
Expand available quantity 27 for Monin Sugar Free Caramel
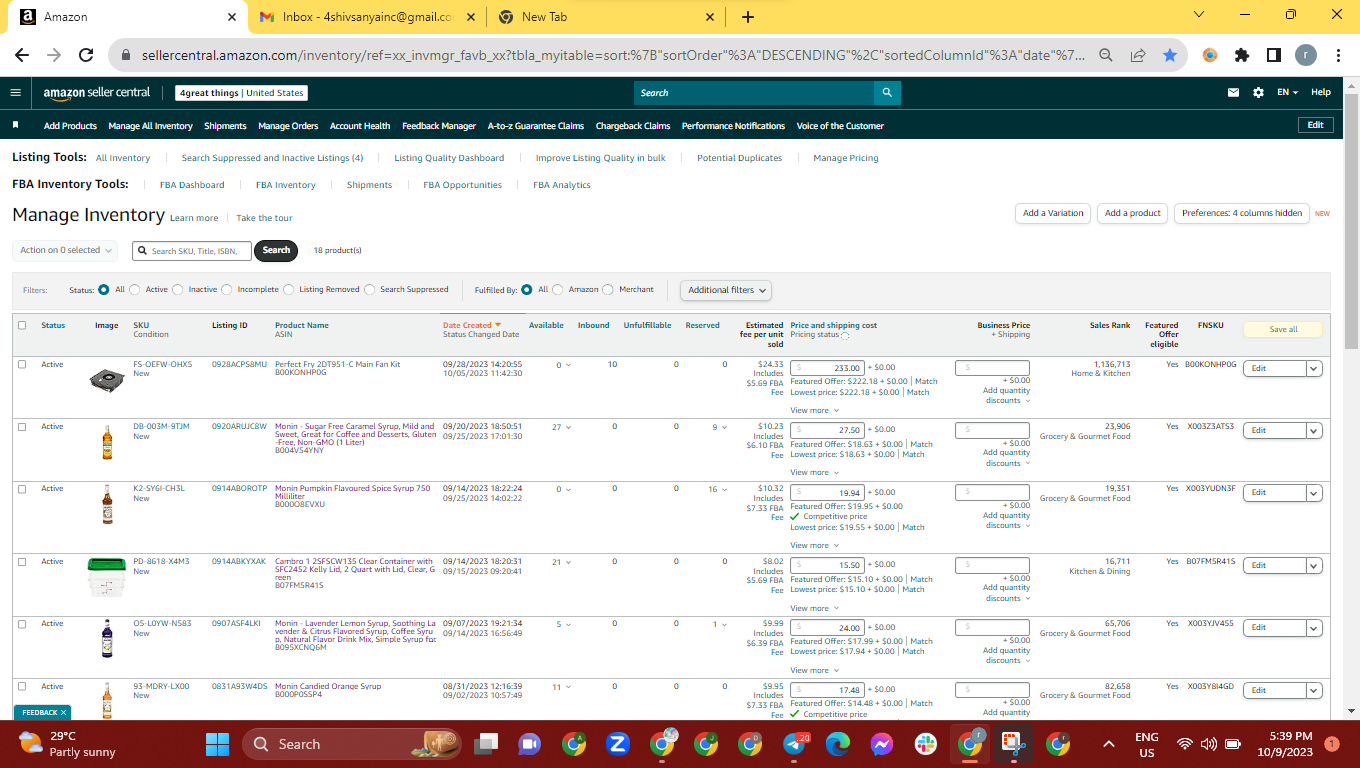pyautogui.click(x=568, y=427)
